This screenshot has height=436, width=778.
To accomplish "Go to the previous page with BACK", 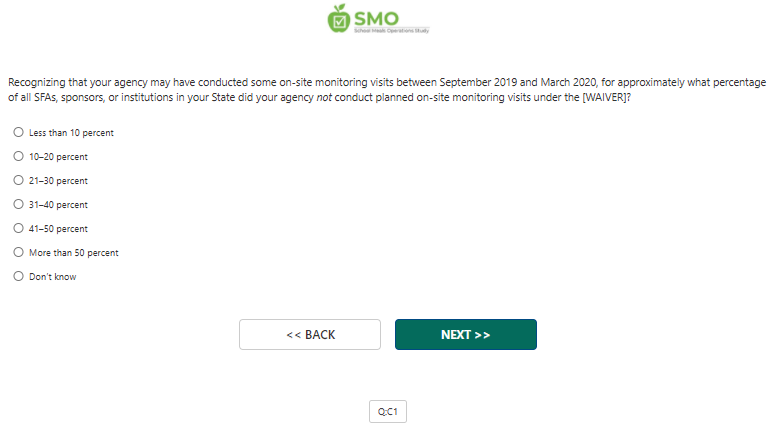I will (x=310, y=334).
